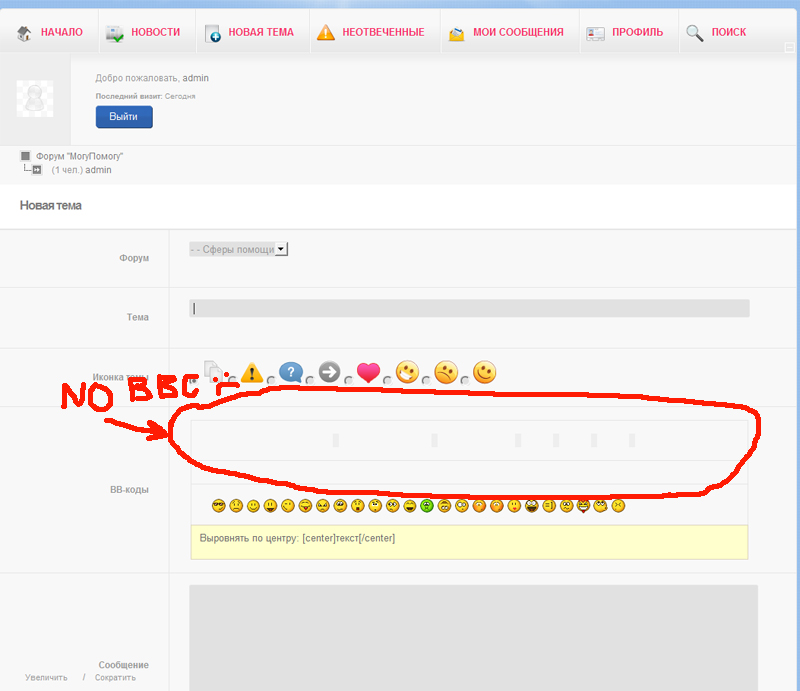Viewport: 800px width, 691px height.
Task: Select the warning triangle topic icon
Action: [x=252, y=373]
